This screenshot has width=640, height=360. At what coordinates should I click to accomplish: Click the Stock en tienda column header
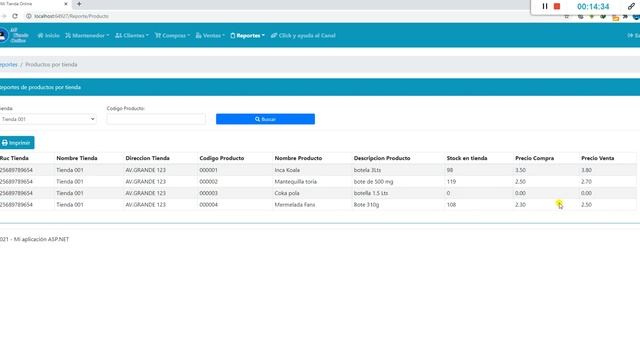pos(467,158)
